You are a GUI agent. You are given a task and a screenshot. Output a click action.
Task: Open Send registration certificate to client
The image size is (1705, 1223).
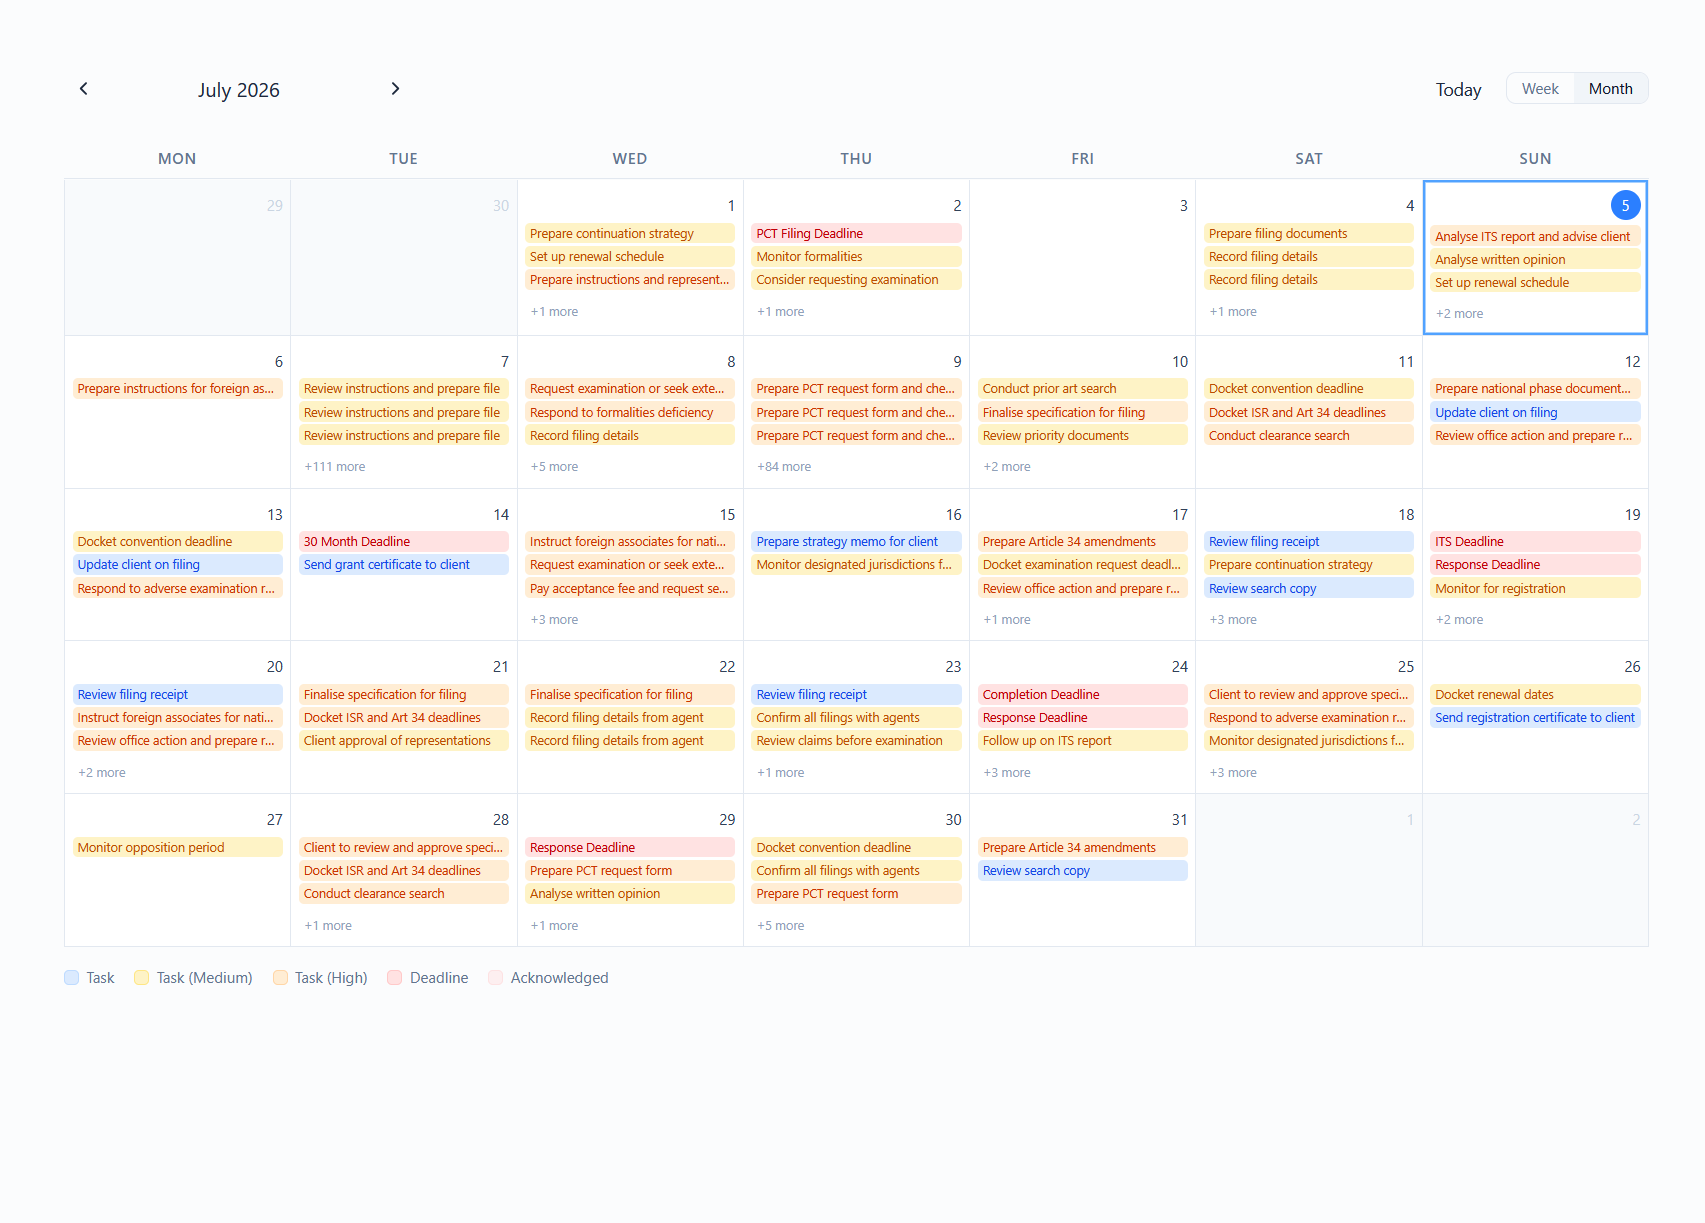(1535, 718)
